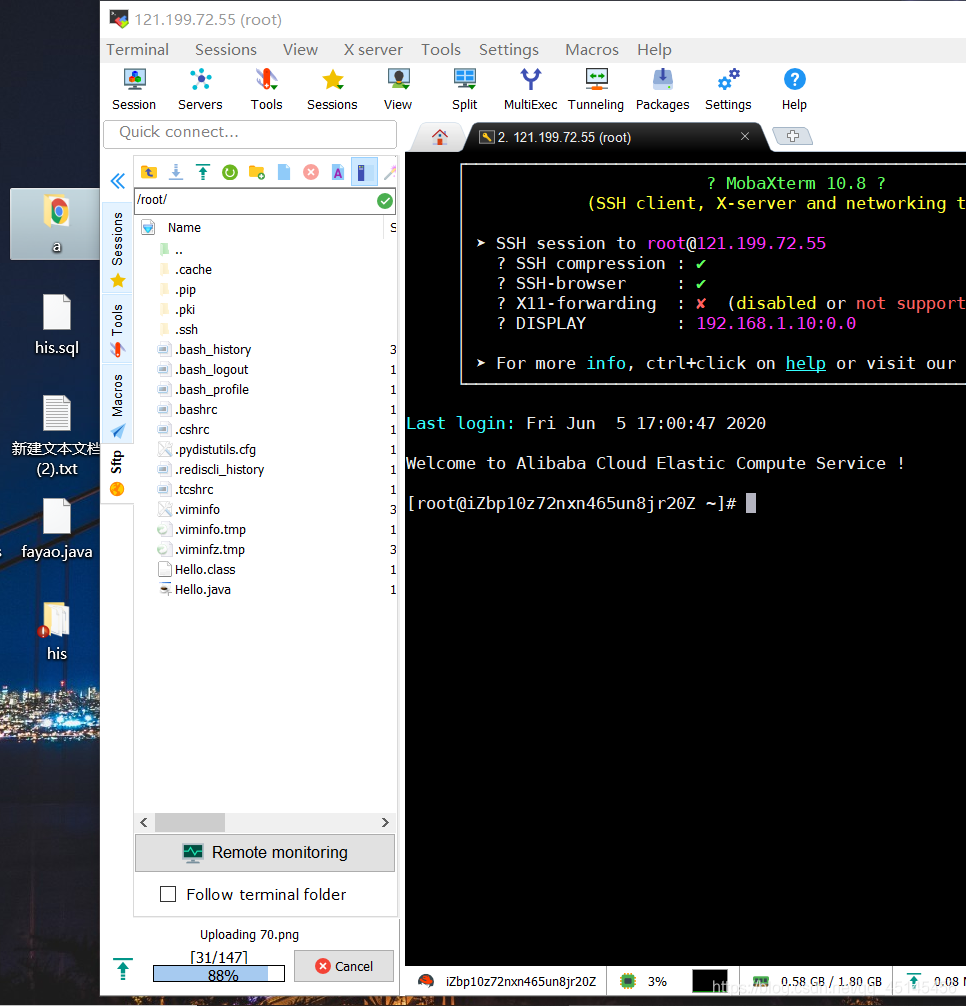Open the home tab icon
This screenshot has width=966, height=1006.
439,137
